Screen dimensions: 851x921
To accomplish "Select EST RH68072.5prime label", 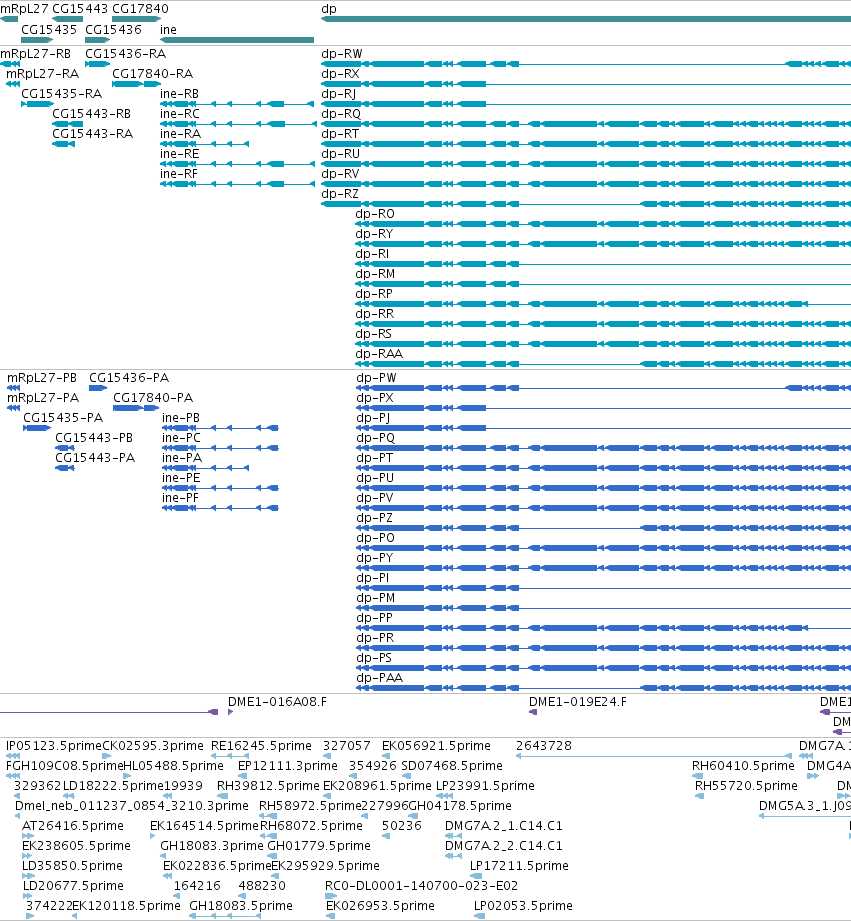I will [x=311, y=826].
